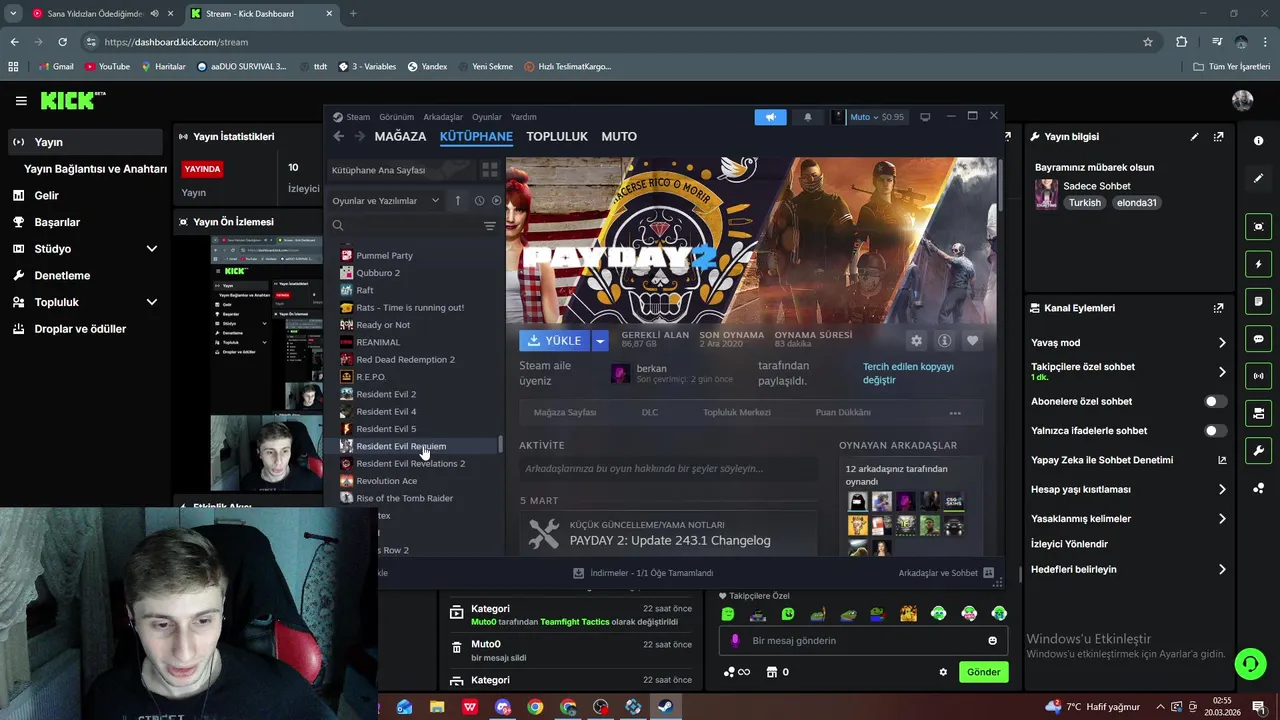Toggle Yalnızca ifadelerle sohbet switch
The width and height of the screenshot is (1280, 720).
1215,431
